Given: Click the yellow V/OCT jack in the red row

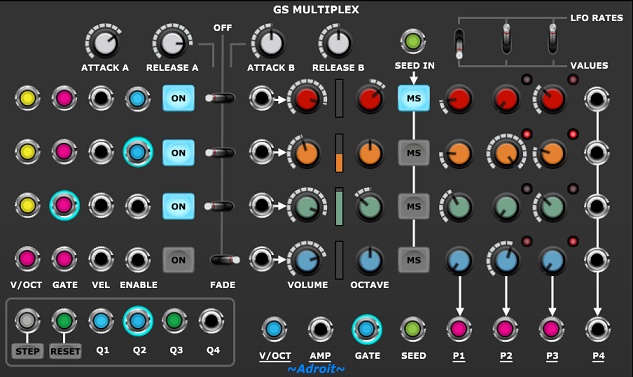Looking at the screenshot, I should (x=27, y=98).
